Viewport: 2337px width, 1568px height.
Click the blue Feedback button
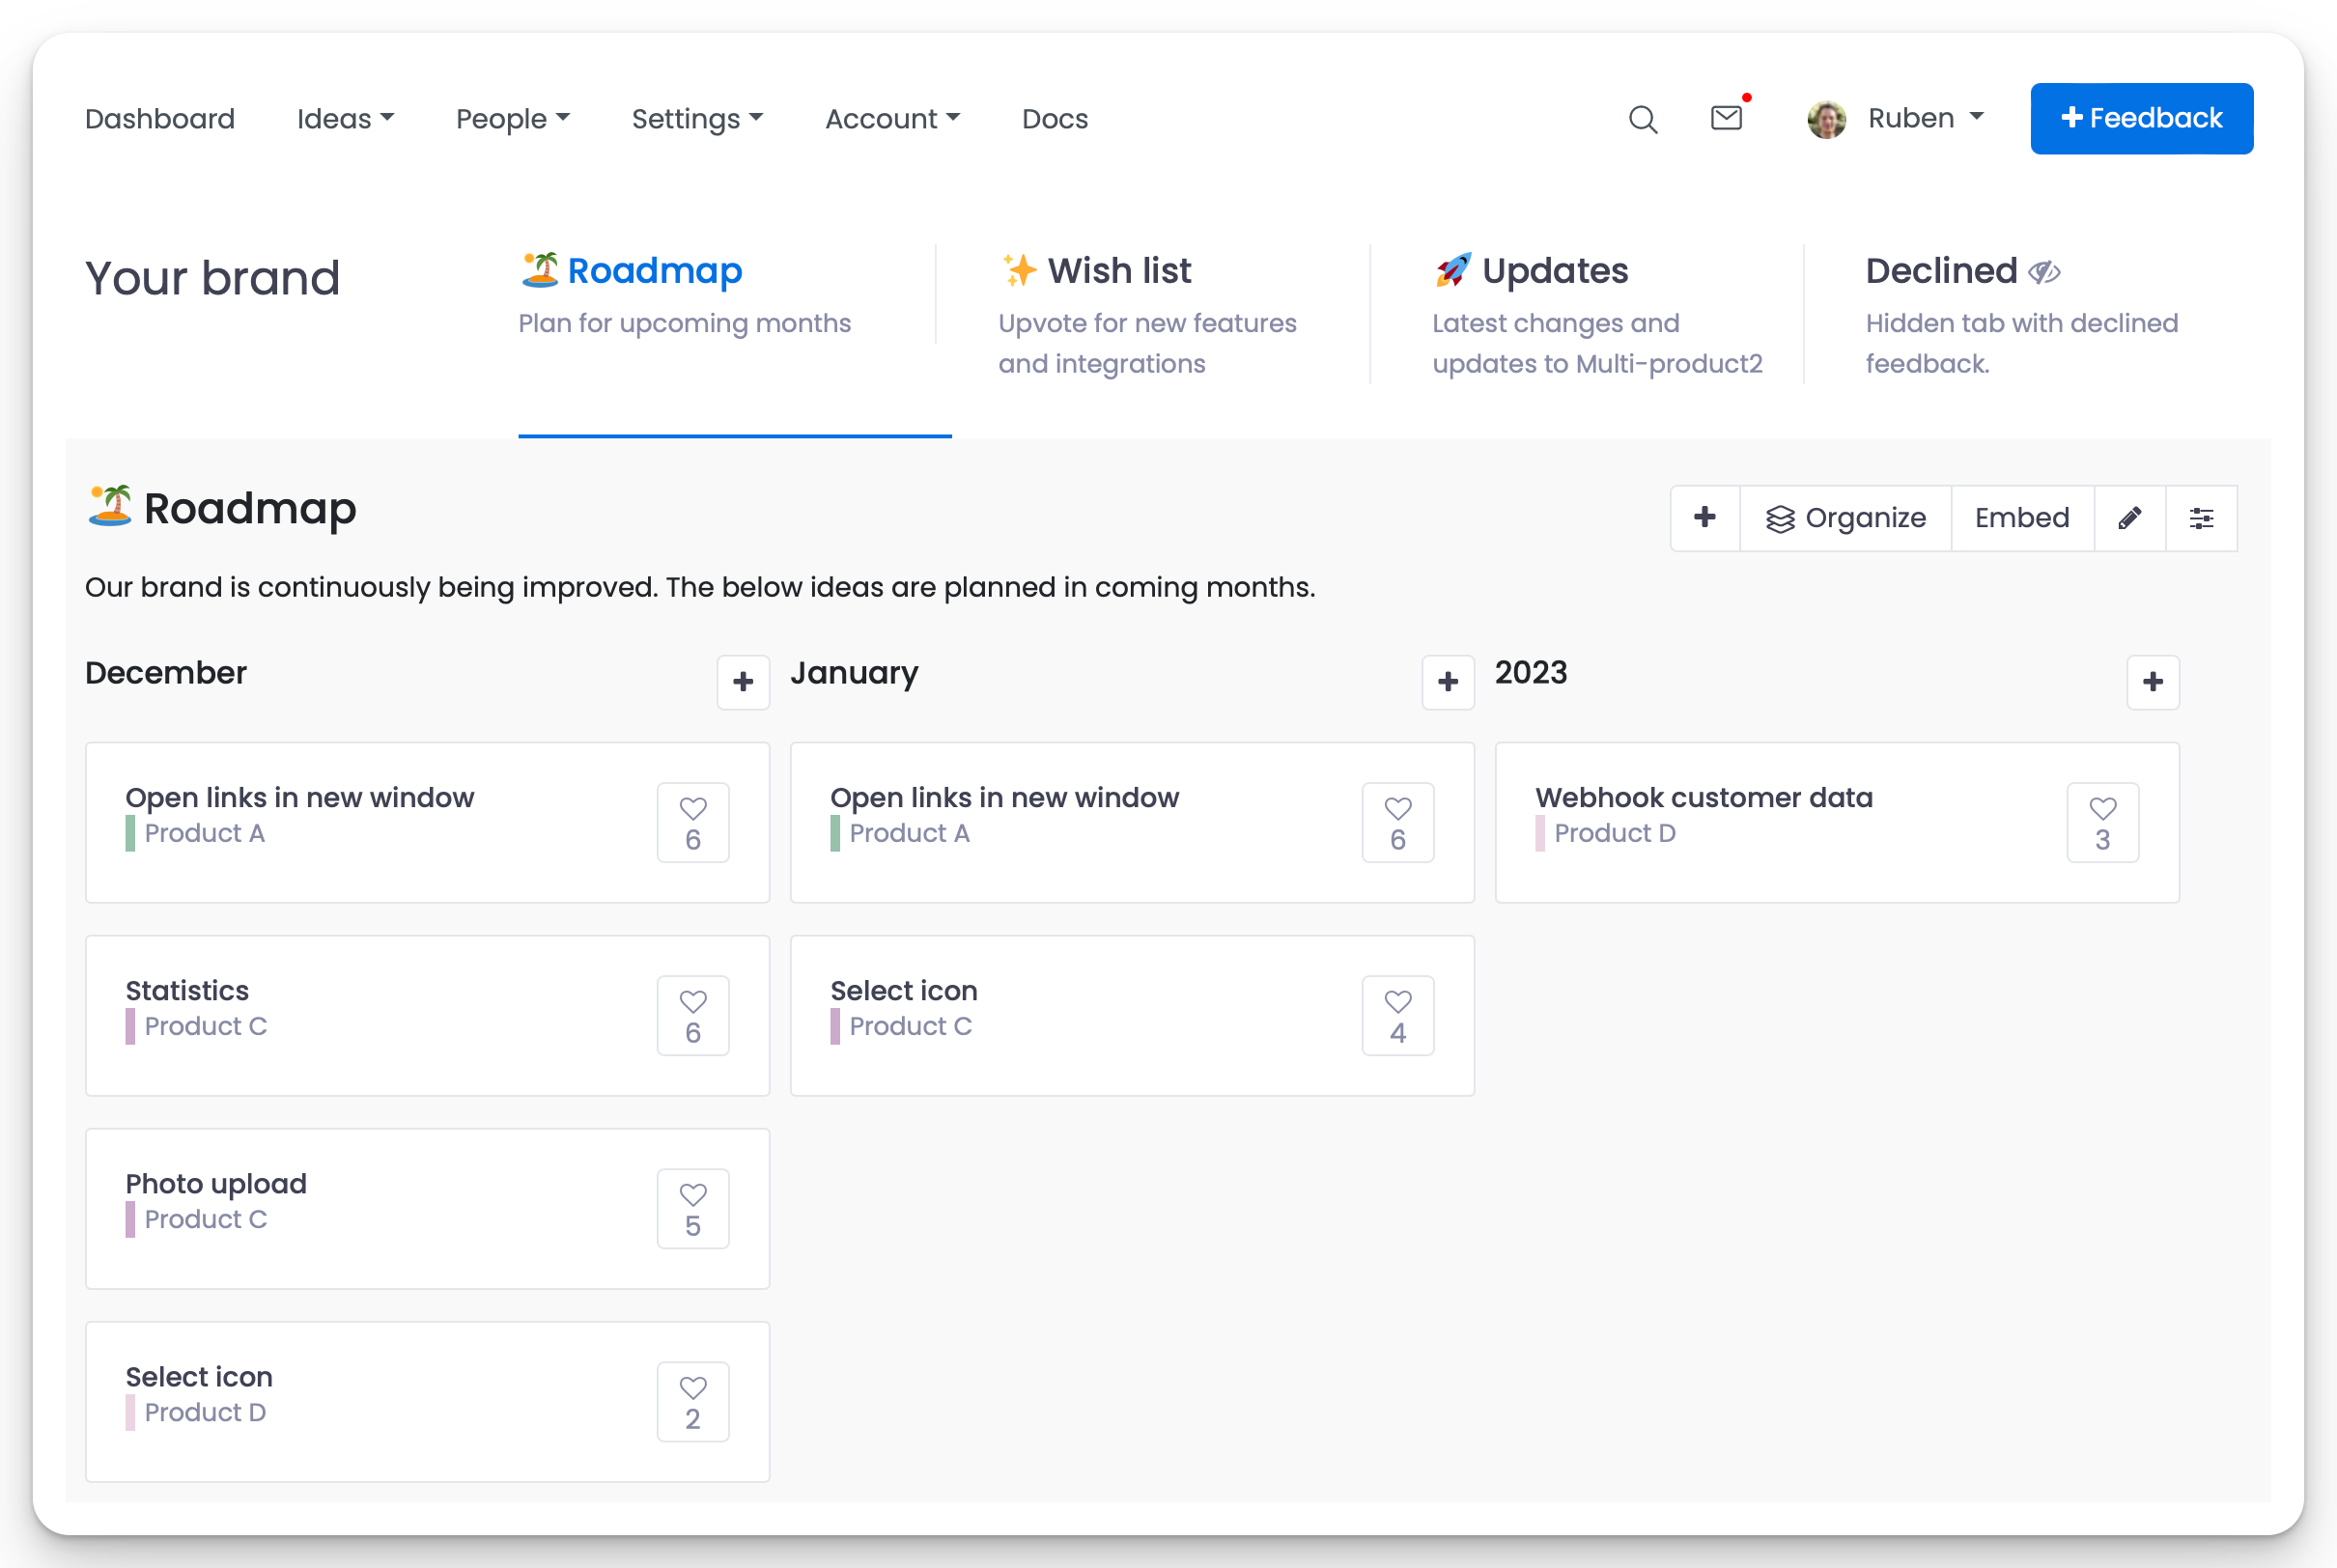(2141, 119)
